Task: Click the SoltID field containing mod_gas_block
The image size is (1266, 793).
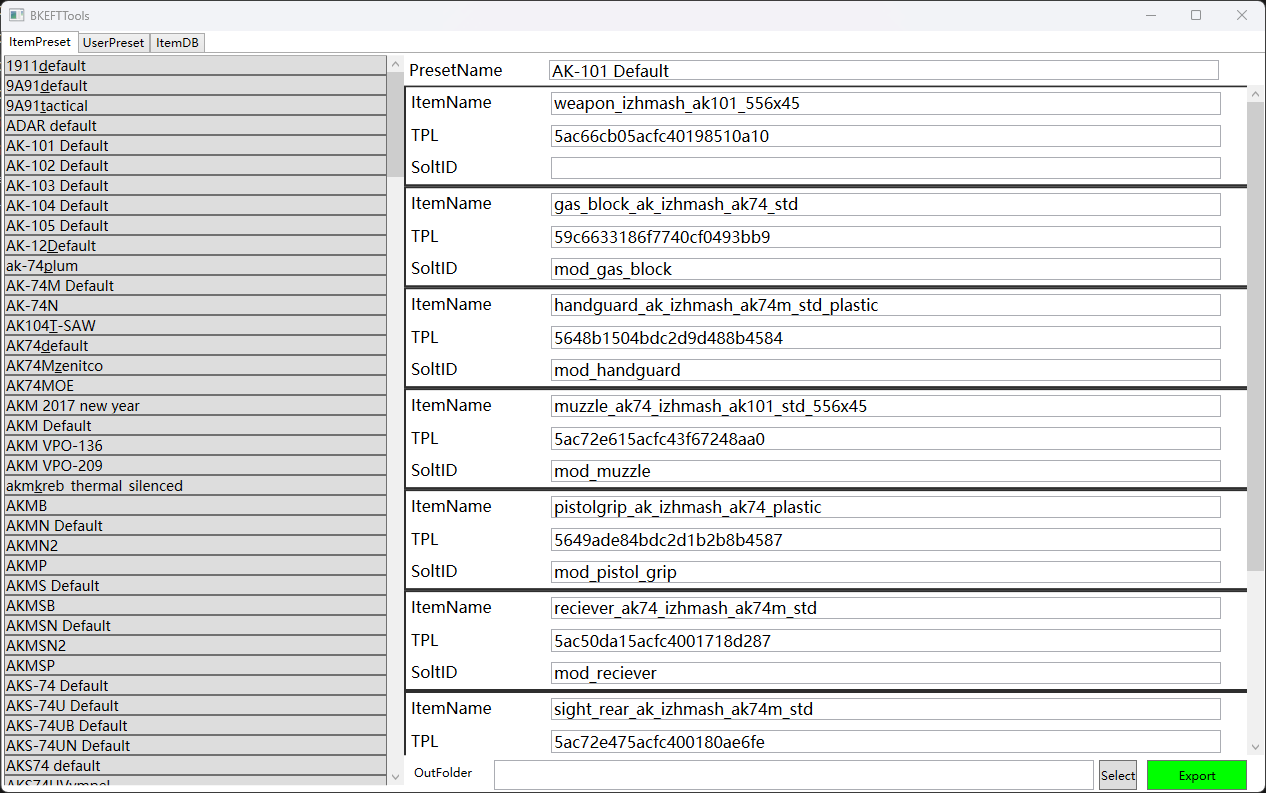Action: [886, 269]
